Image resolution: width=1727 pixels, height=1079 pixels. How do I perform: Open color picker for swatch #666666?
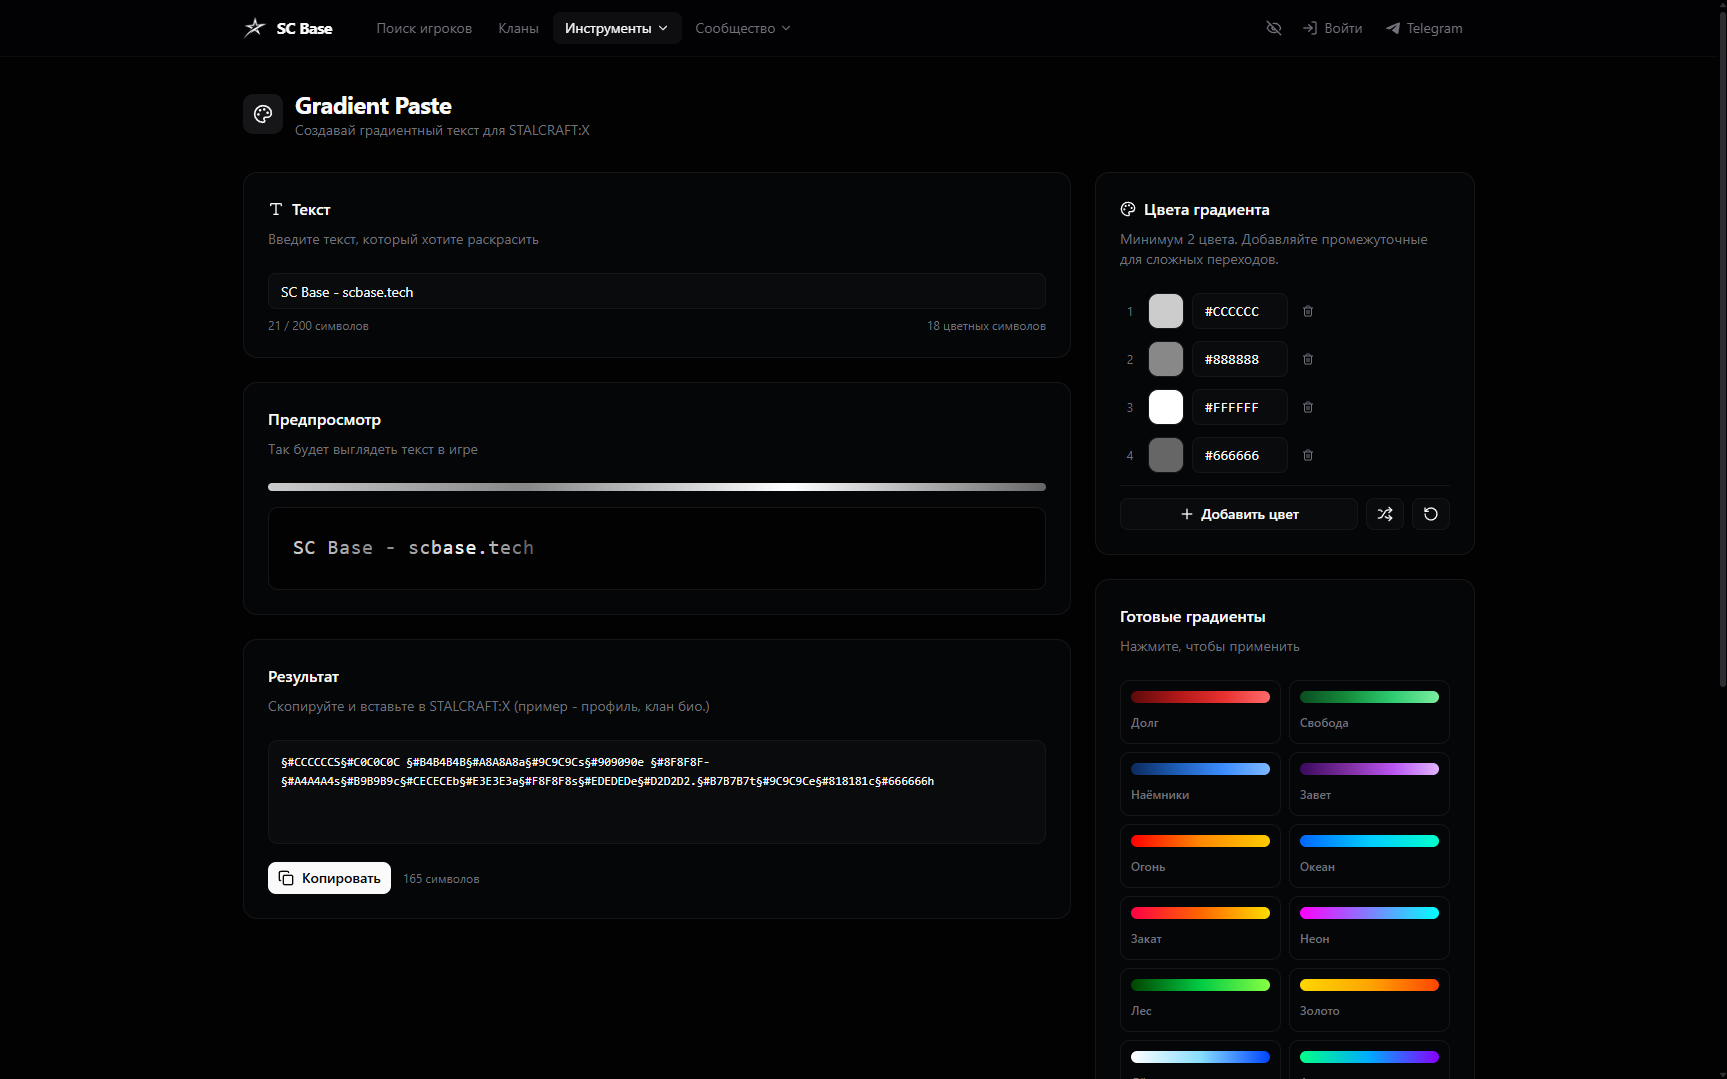1166,455
